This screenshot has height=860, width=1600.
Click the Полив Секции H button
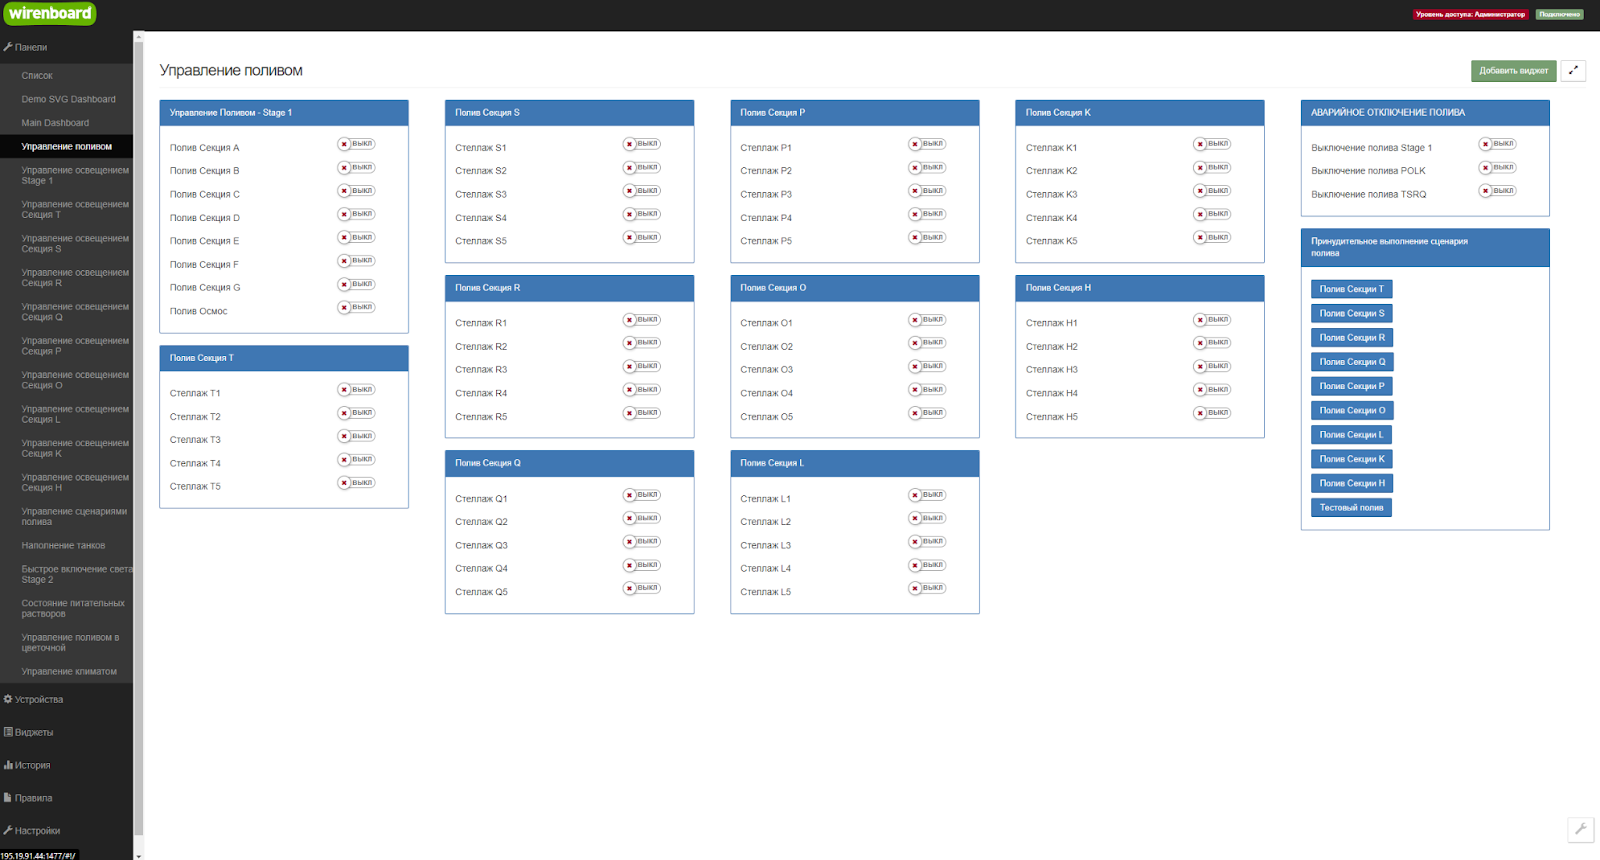coord(1352,483)
